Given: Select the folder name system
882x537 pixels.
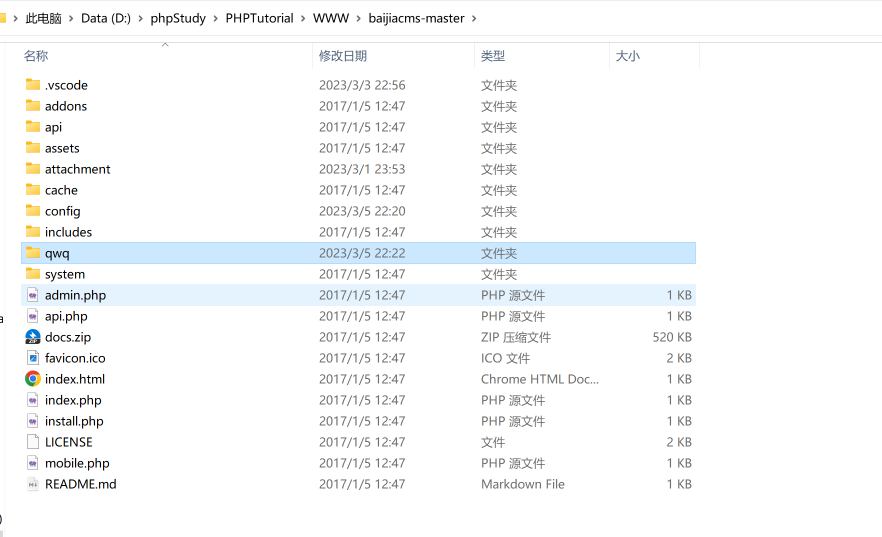Looking at the screenshot, I should tap(65, 274).
